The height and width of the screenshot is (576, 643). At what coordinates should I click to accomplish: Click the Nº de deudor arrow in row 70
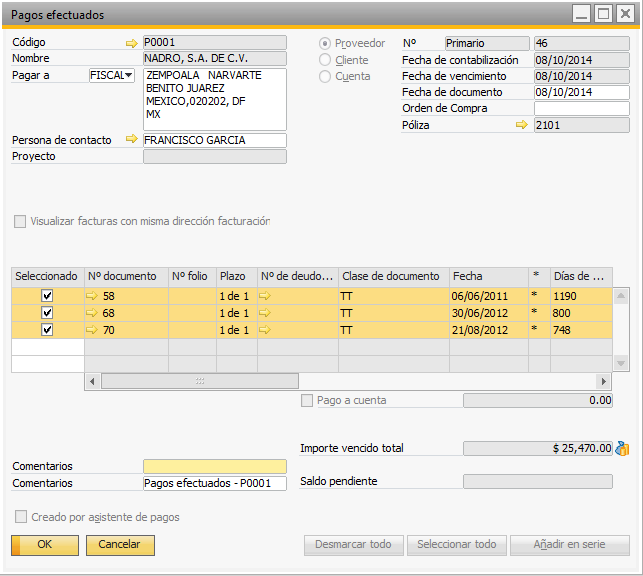(265, 330)
